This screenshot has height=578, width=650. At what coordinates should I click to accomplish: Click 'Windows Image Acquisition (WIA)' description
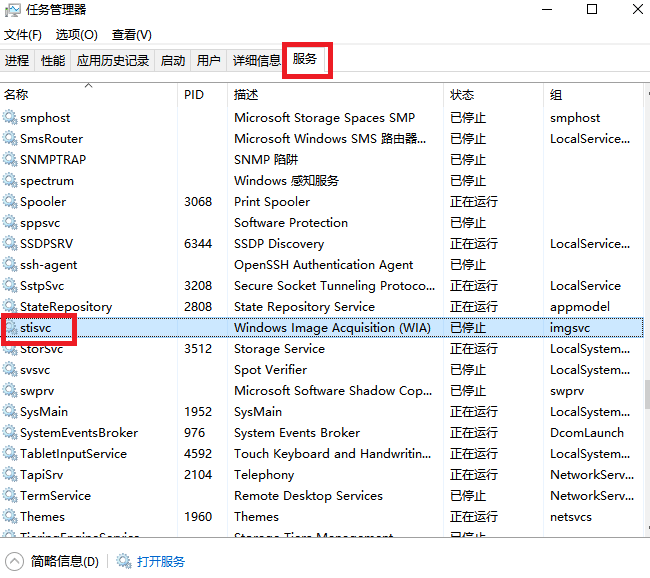click(x=332, y=328)
